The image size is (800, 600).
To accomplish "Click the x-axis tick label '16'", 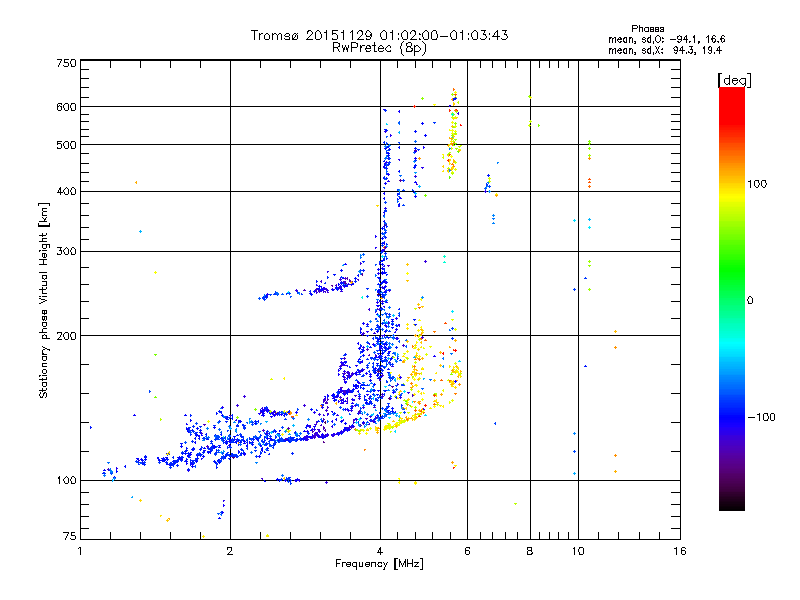I will click(x=680, y=551).
